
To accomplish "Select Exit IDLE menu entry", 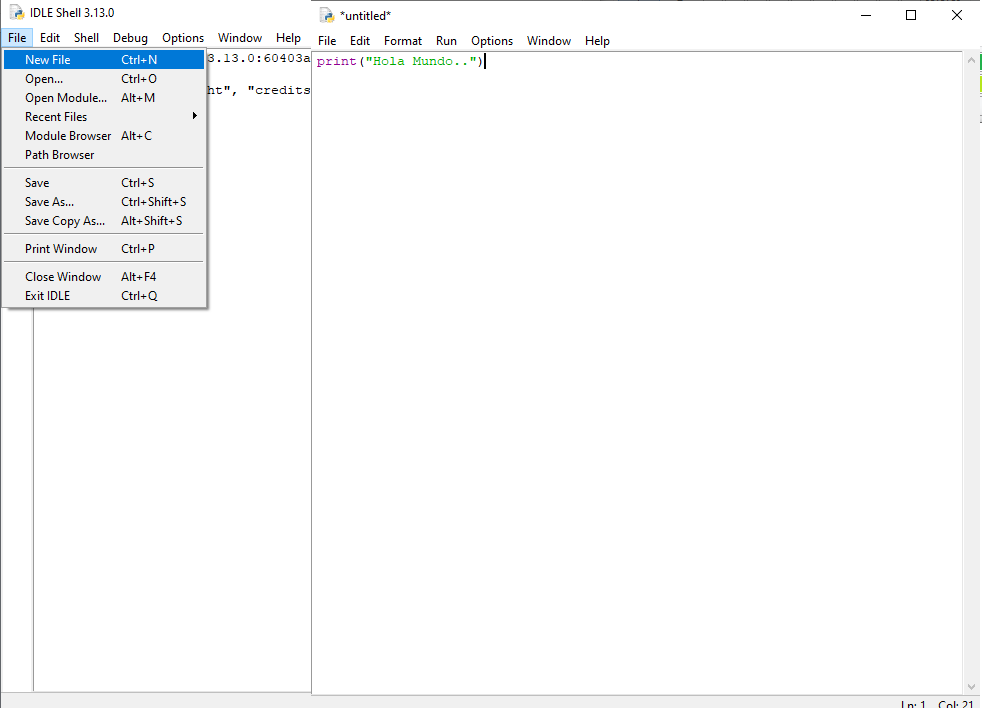I will [104, 296].
